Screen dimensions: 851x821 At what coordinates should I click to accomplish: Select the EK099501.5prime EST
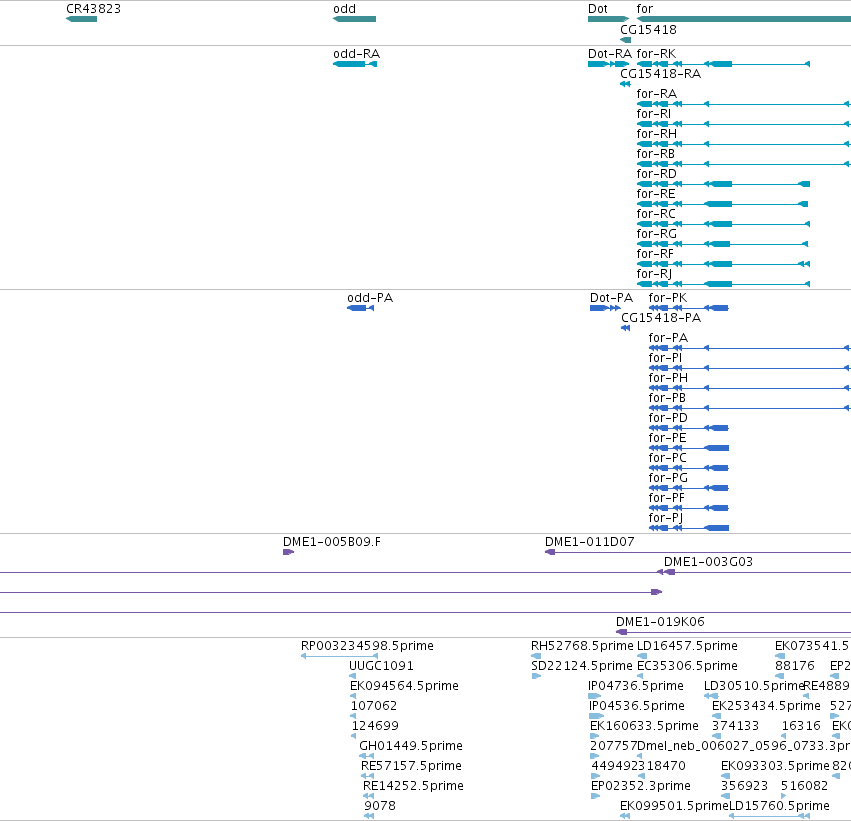[625, 816]
